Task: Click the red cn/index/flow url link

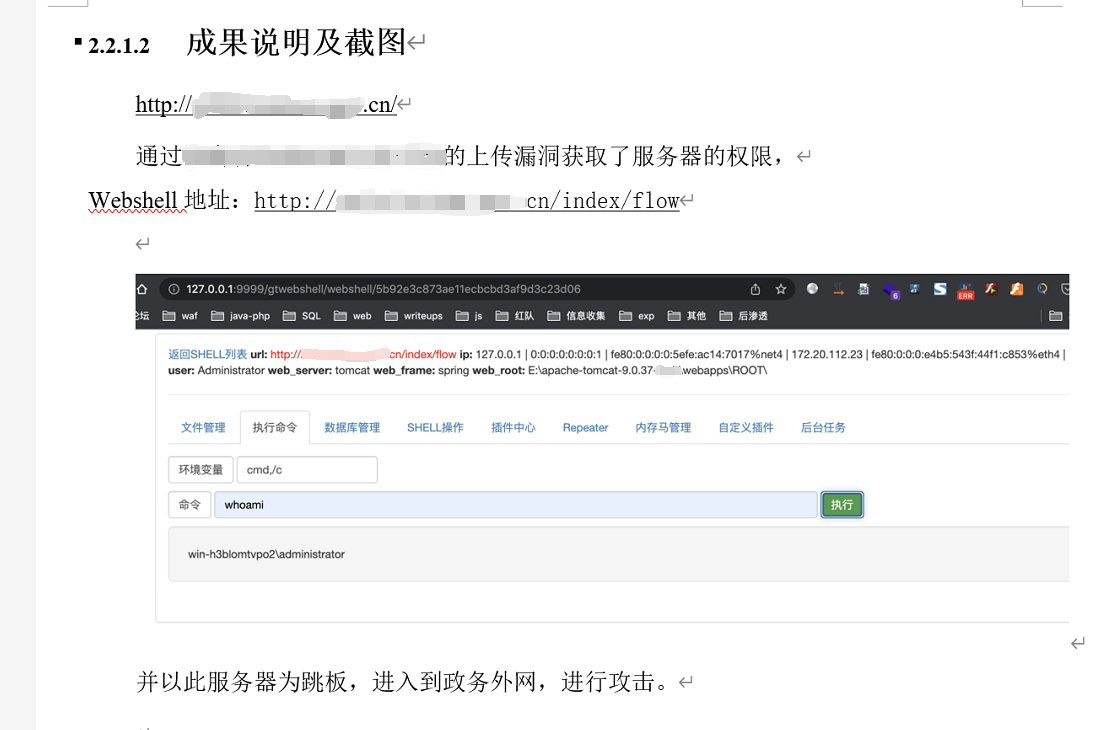Action: [x=363, y=354]
